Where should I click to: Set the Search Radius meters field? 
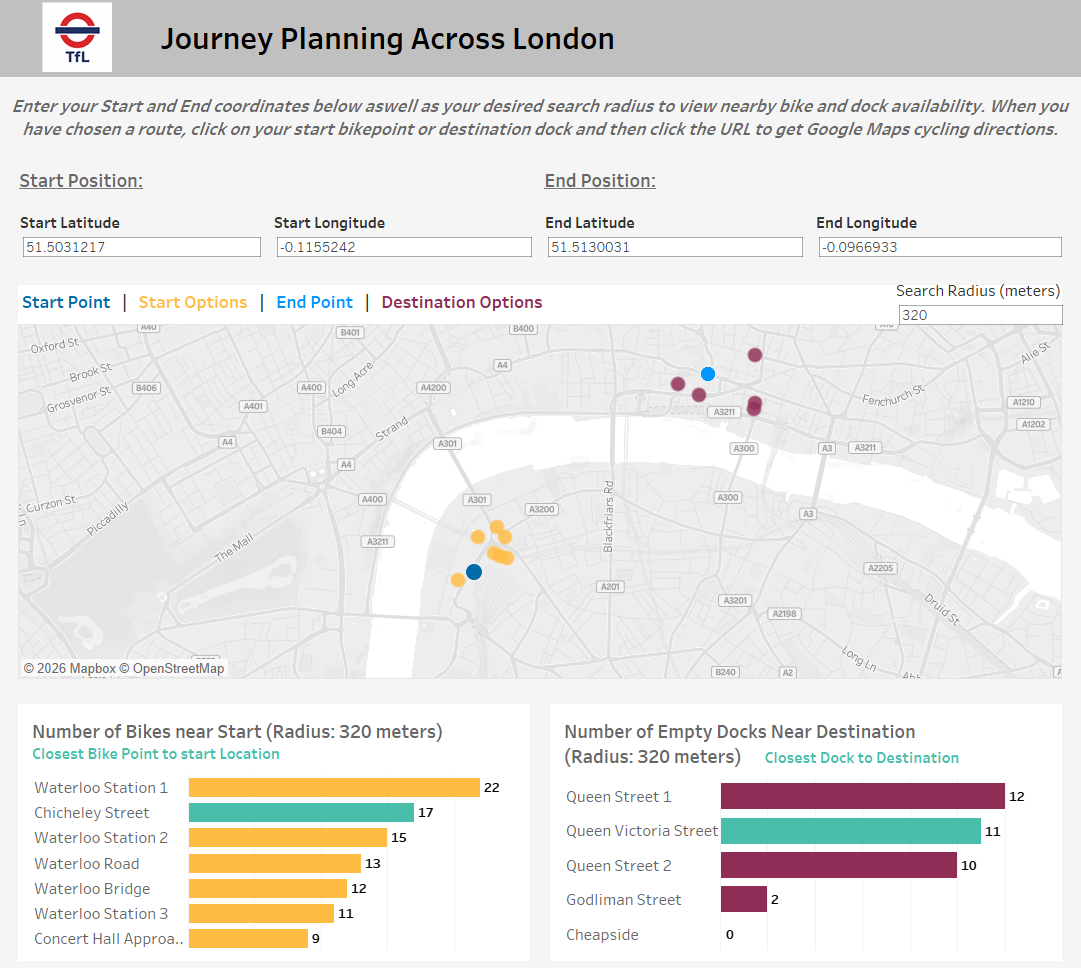coord(980,315)
